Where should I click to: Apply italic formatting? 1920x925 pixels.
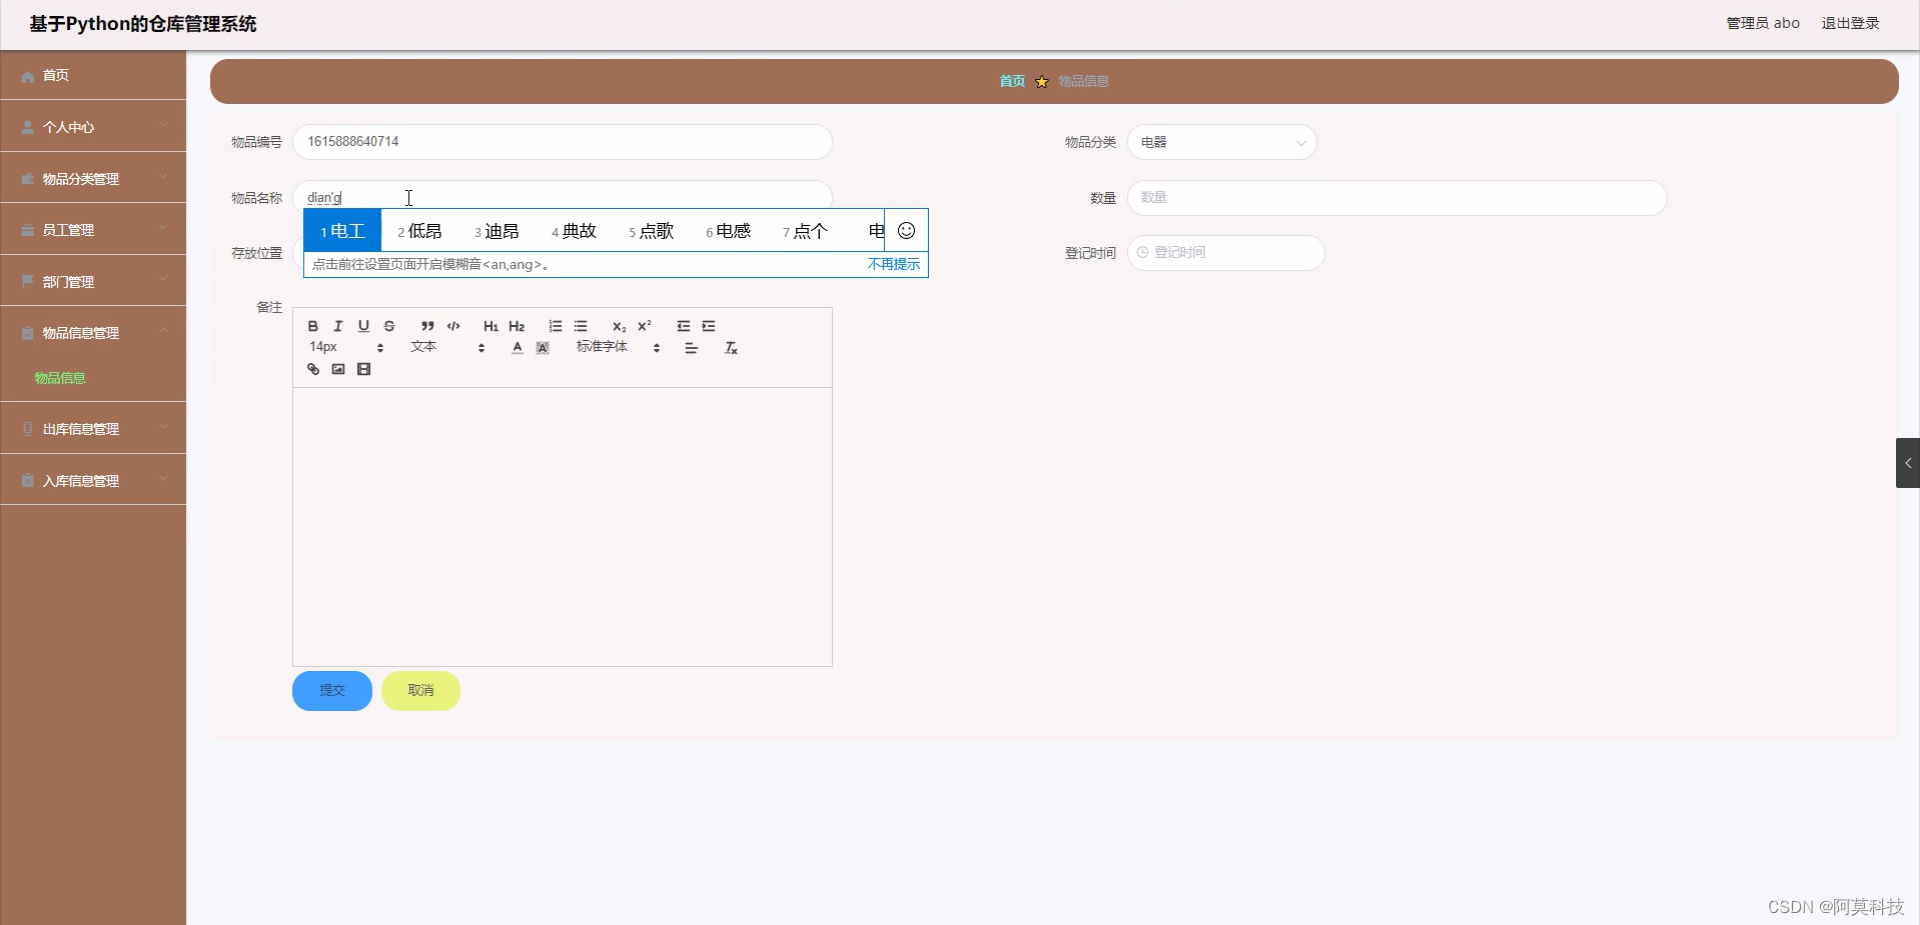338,326
